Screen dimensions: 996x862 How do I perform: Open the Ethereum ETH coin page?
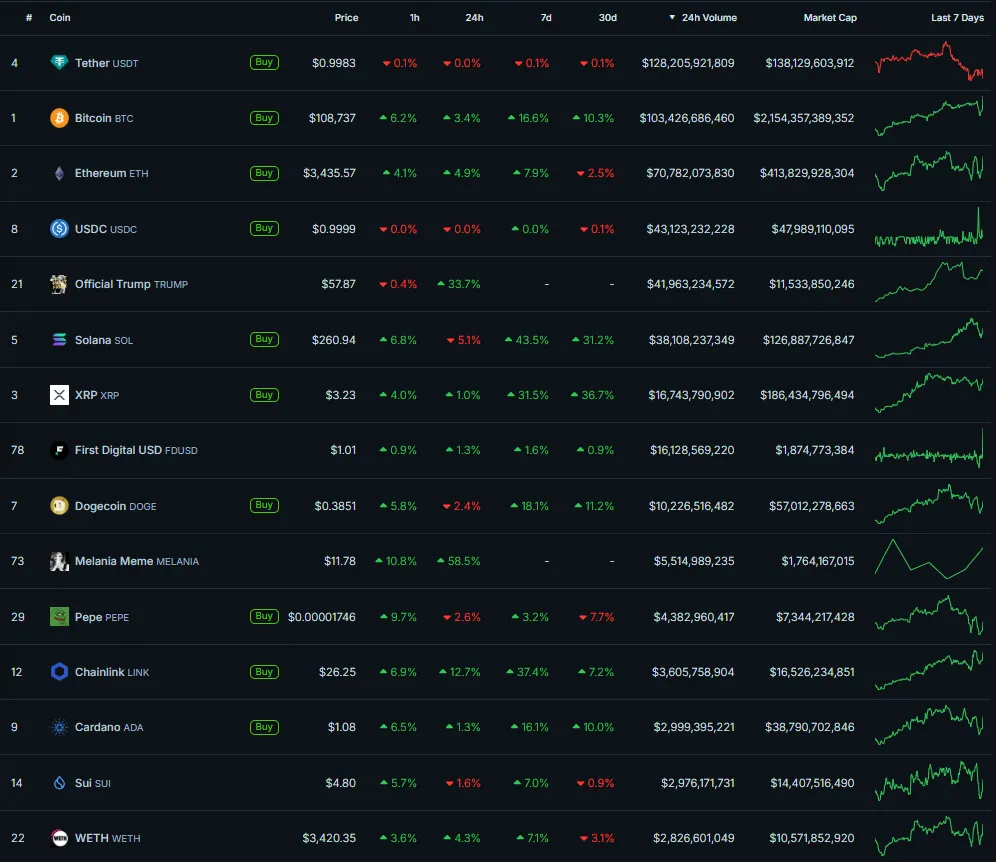coord(112,173)
